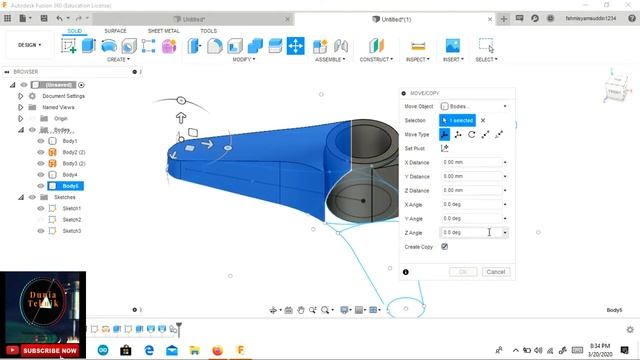Viewport: 640px width, 360px height.
Task: Select the Insert image icon
Action: point(453,46)
